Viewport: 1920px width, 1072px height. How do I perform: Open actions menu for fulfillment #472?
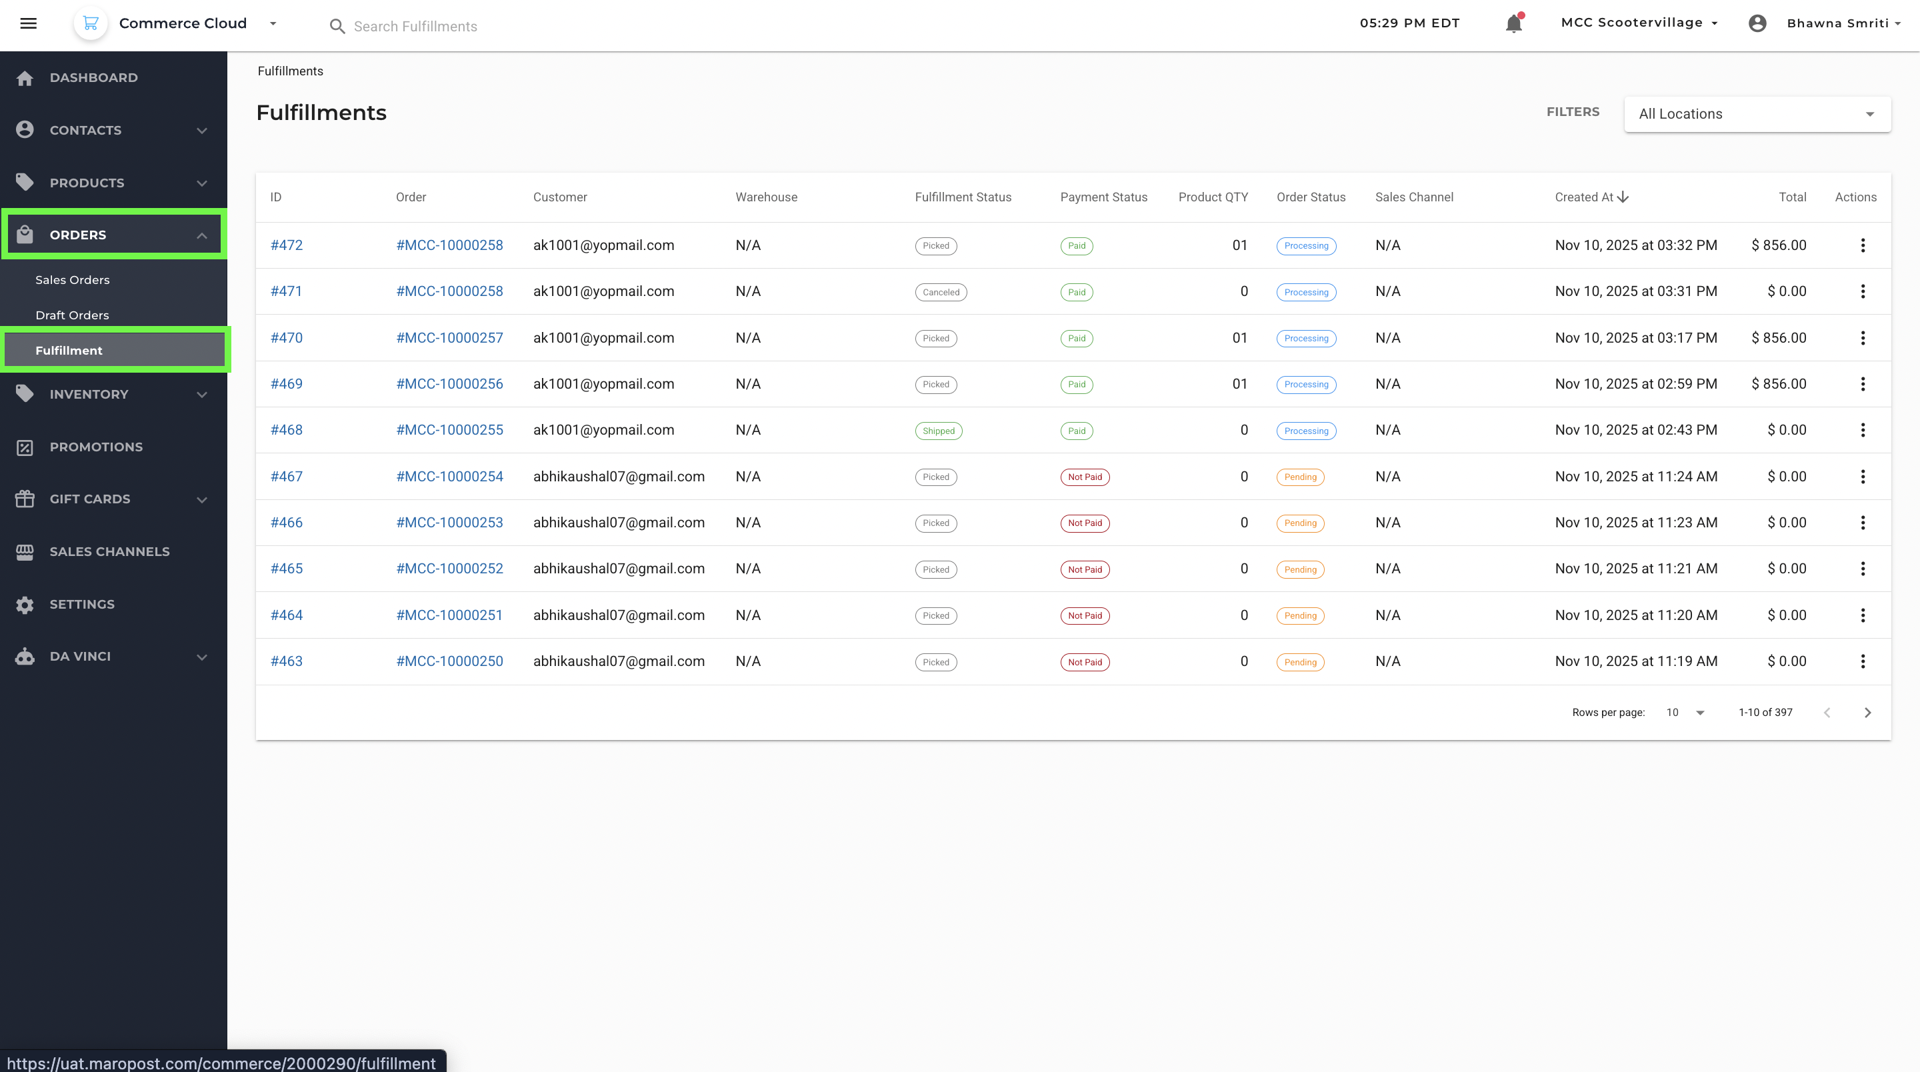click(x=1862, y=245)
